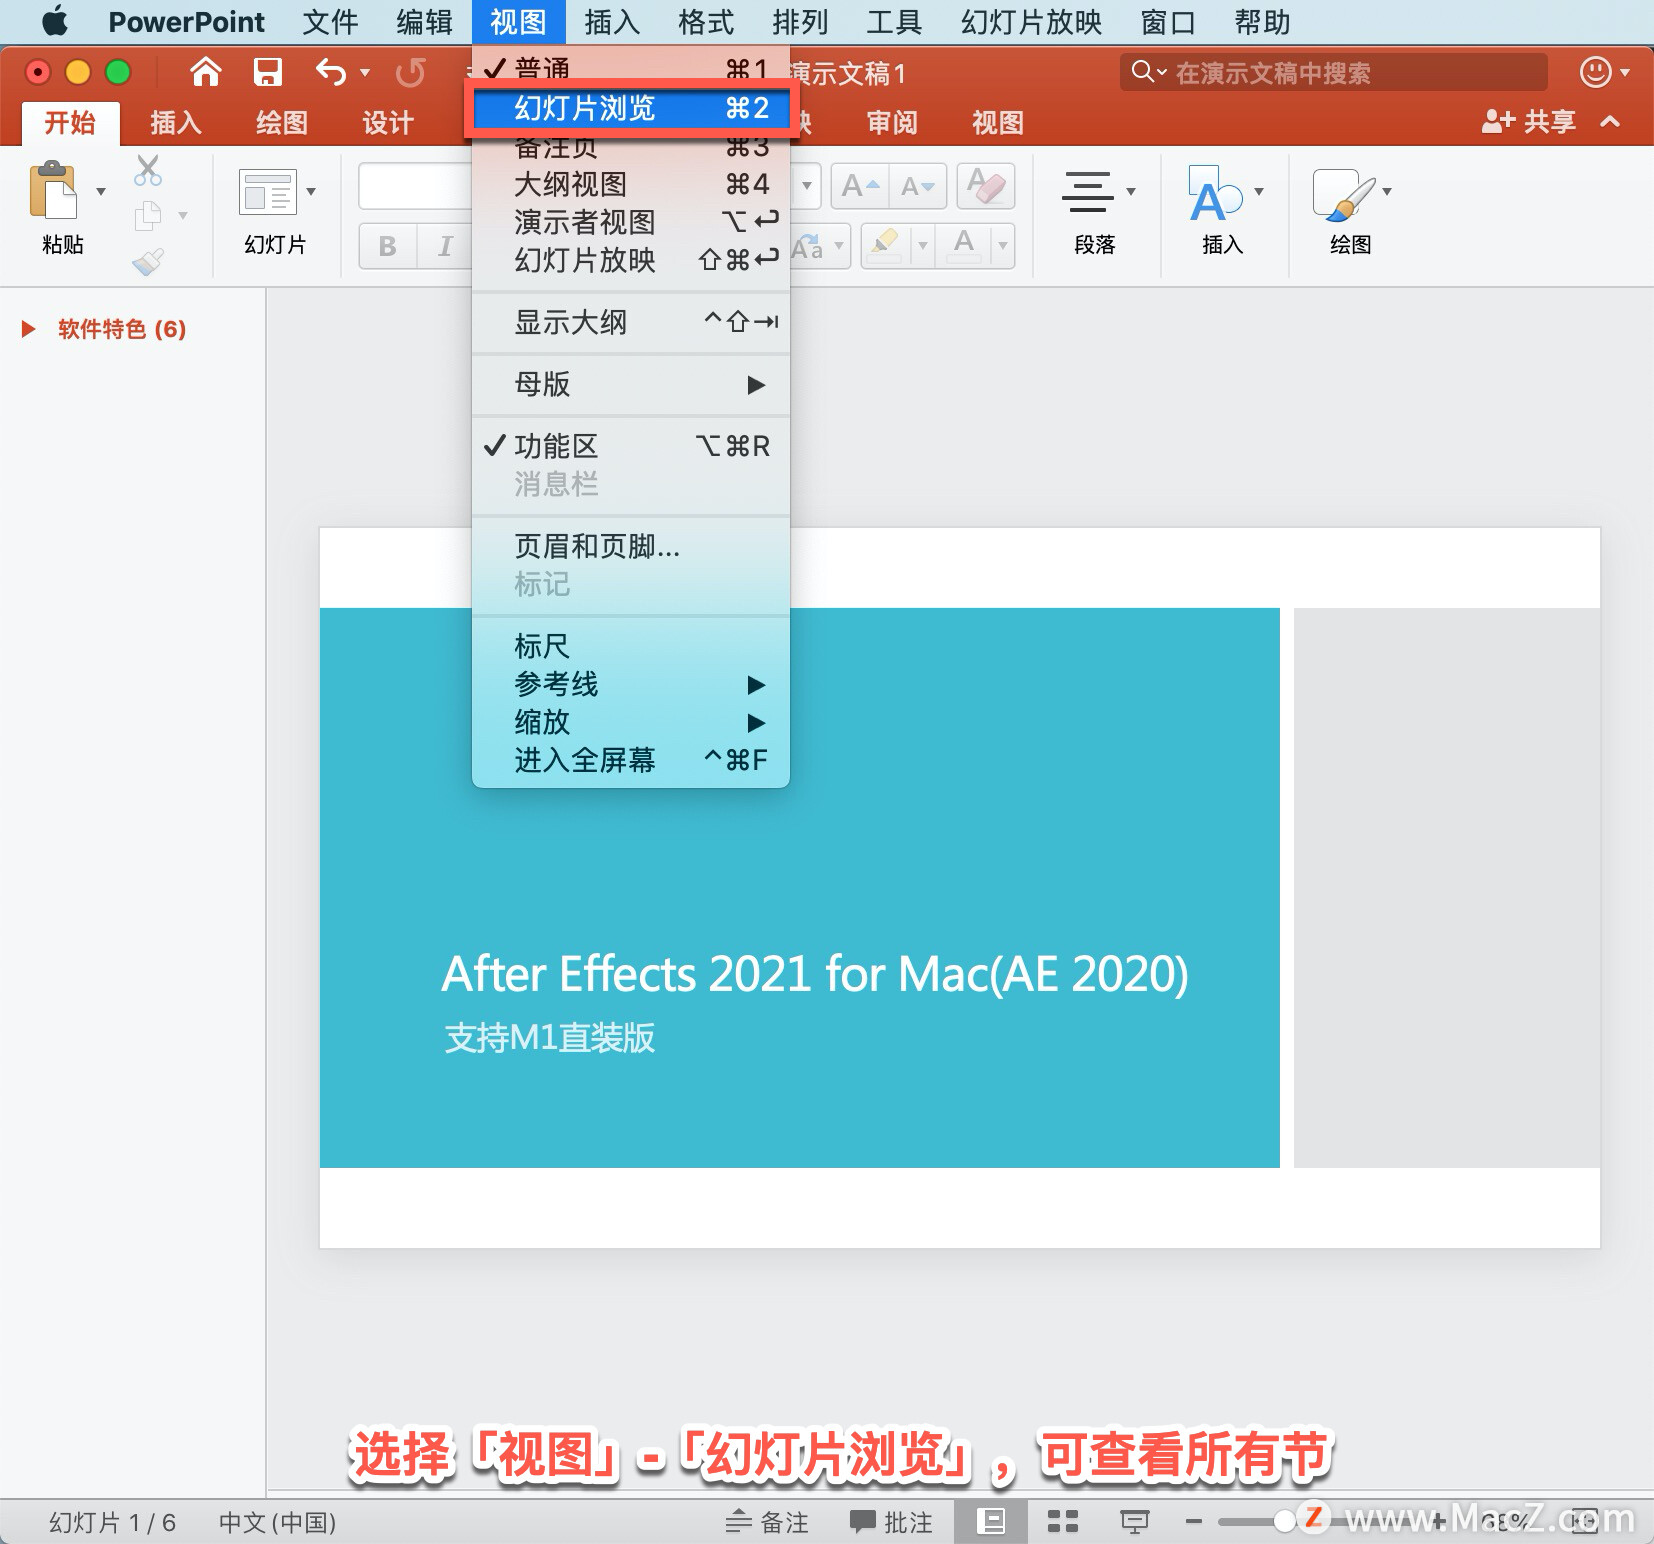Open the 幻灯片放映 menu in the menu bar

coord(1031,21)
